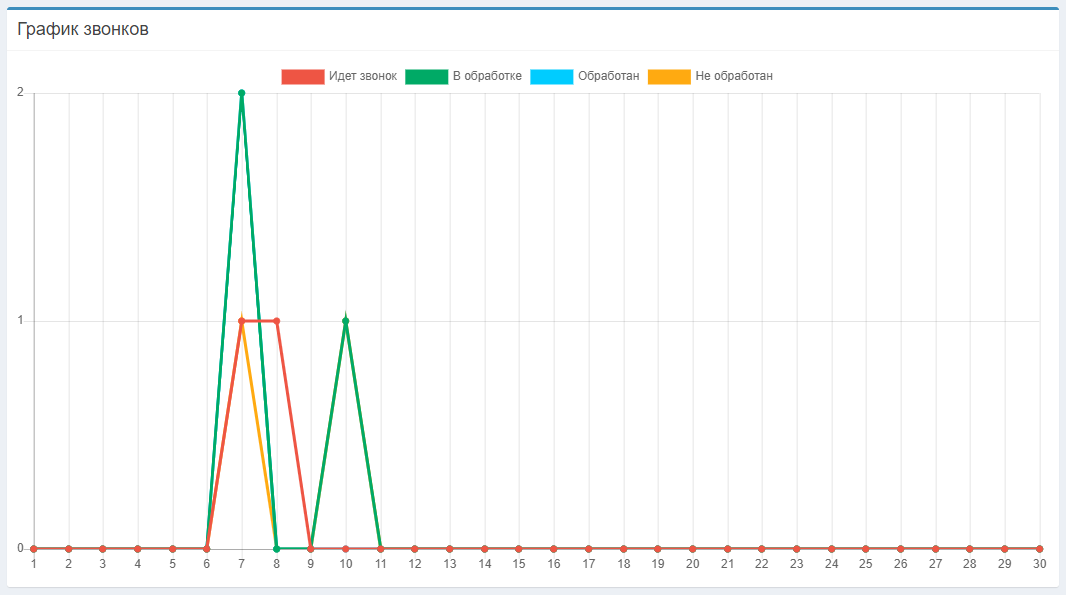Select the zero data point at day 25
1066x595 pixels.
pos(866,548)
